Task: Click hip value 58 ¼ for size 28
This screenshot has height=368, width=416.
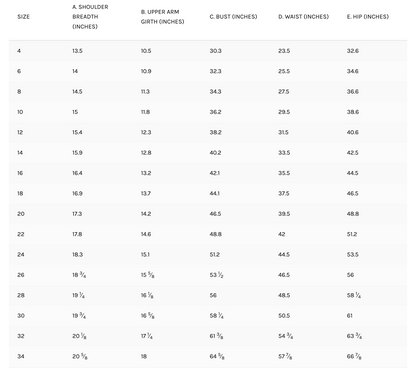Action: coord(354,295)
